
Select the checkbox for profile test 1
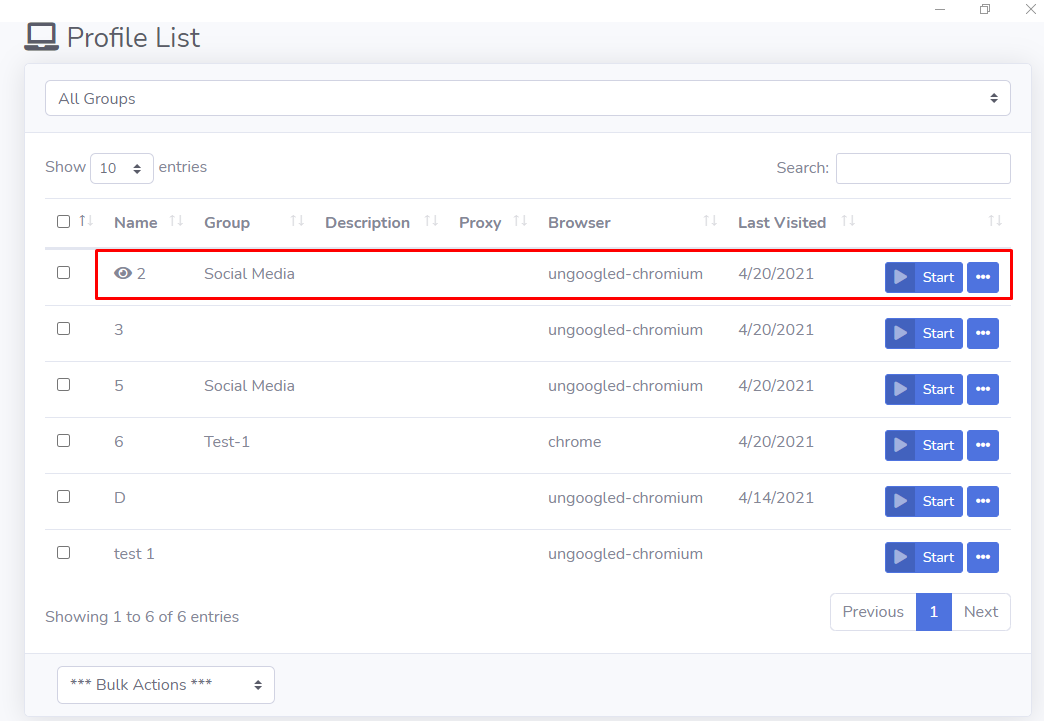pos(63,553)
